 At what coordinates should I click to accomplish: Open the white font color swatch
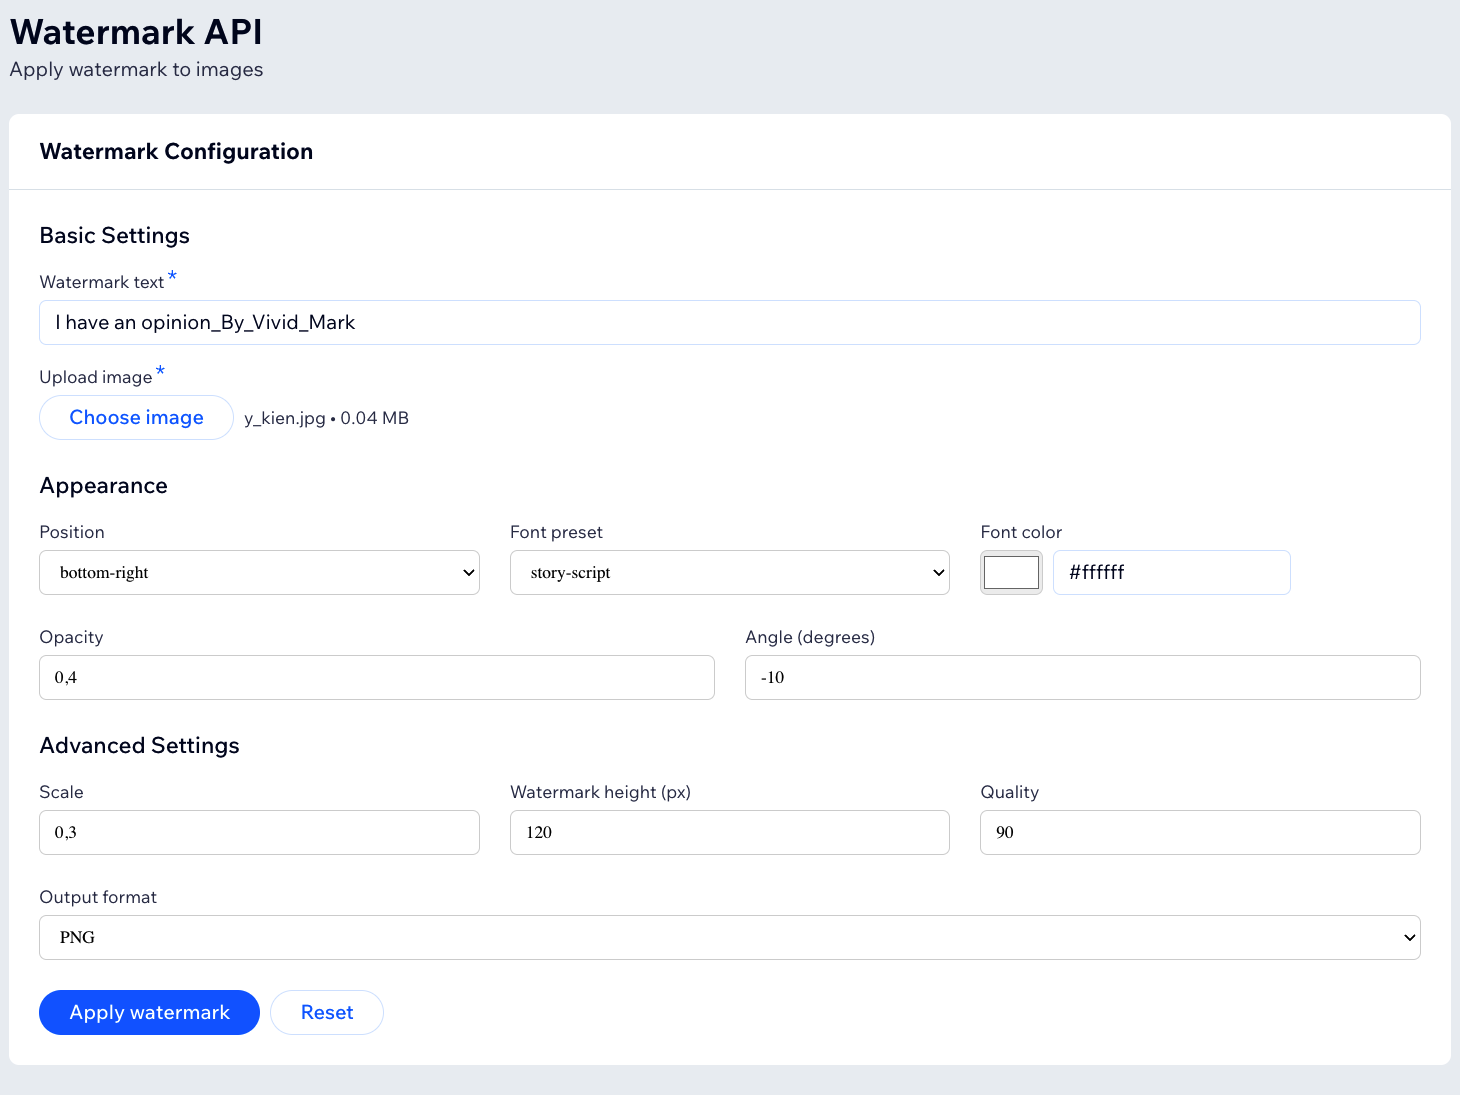click(x=1011, y=573)
